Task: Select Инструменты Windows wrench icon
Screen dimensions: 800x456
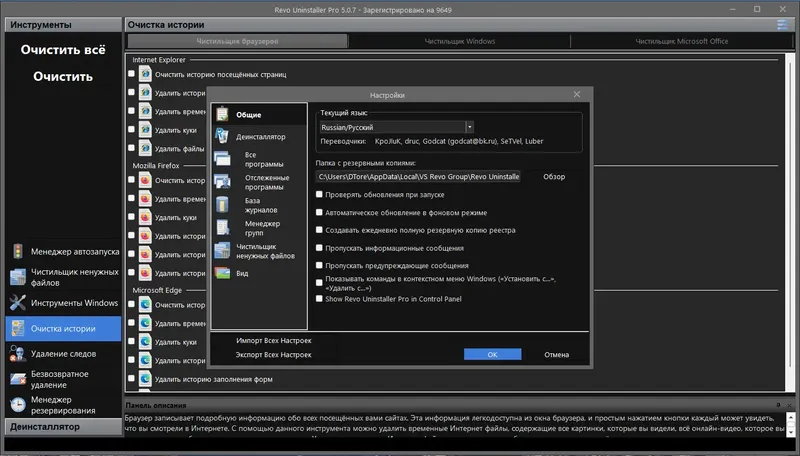Action: click(18, 302)
